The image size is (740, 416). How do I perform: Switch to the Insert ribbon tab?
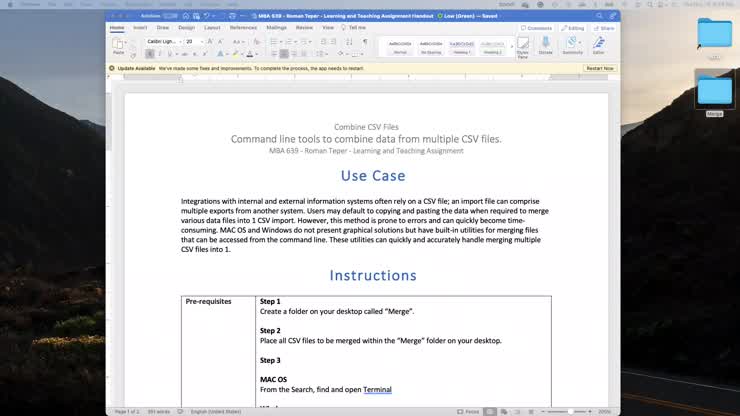140,28
